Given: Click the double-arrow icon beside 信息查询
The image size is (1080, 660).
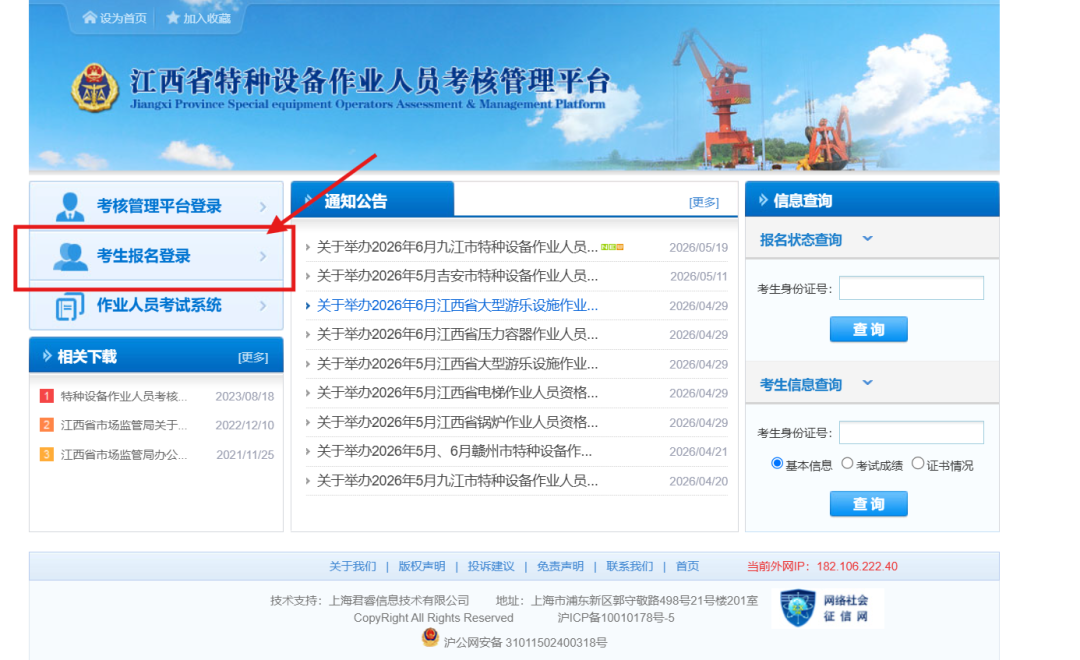Looking at the screenshot, I should [x=763, y=200].
